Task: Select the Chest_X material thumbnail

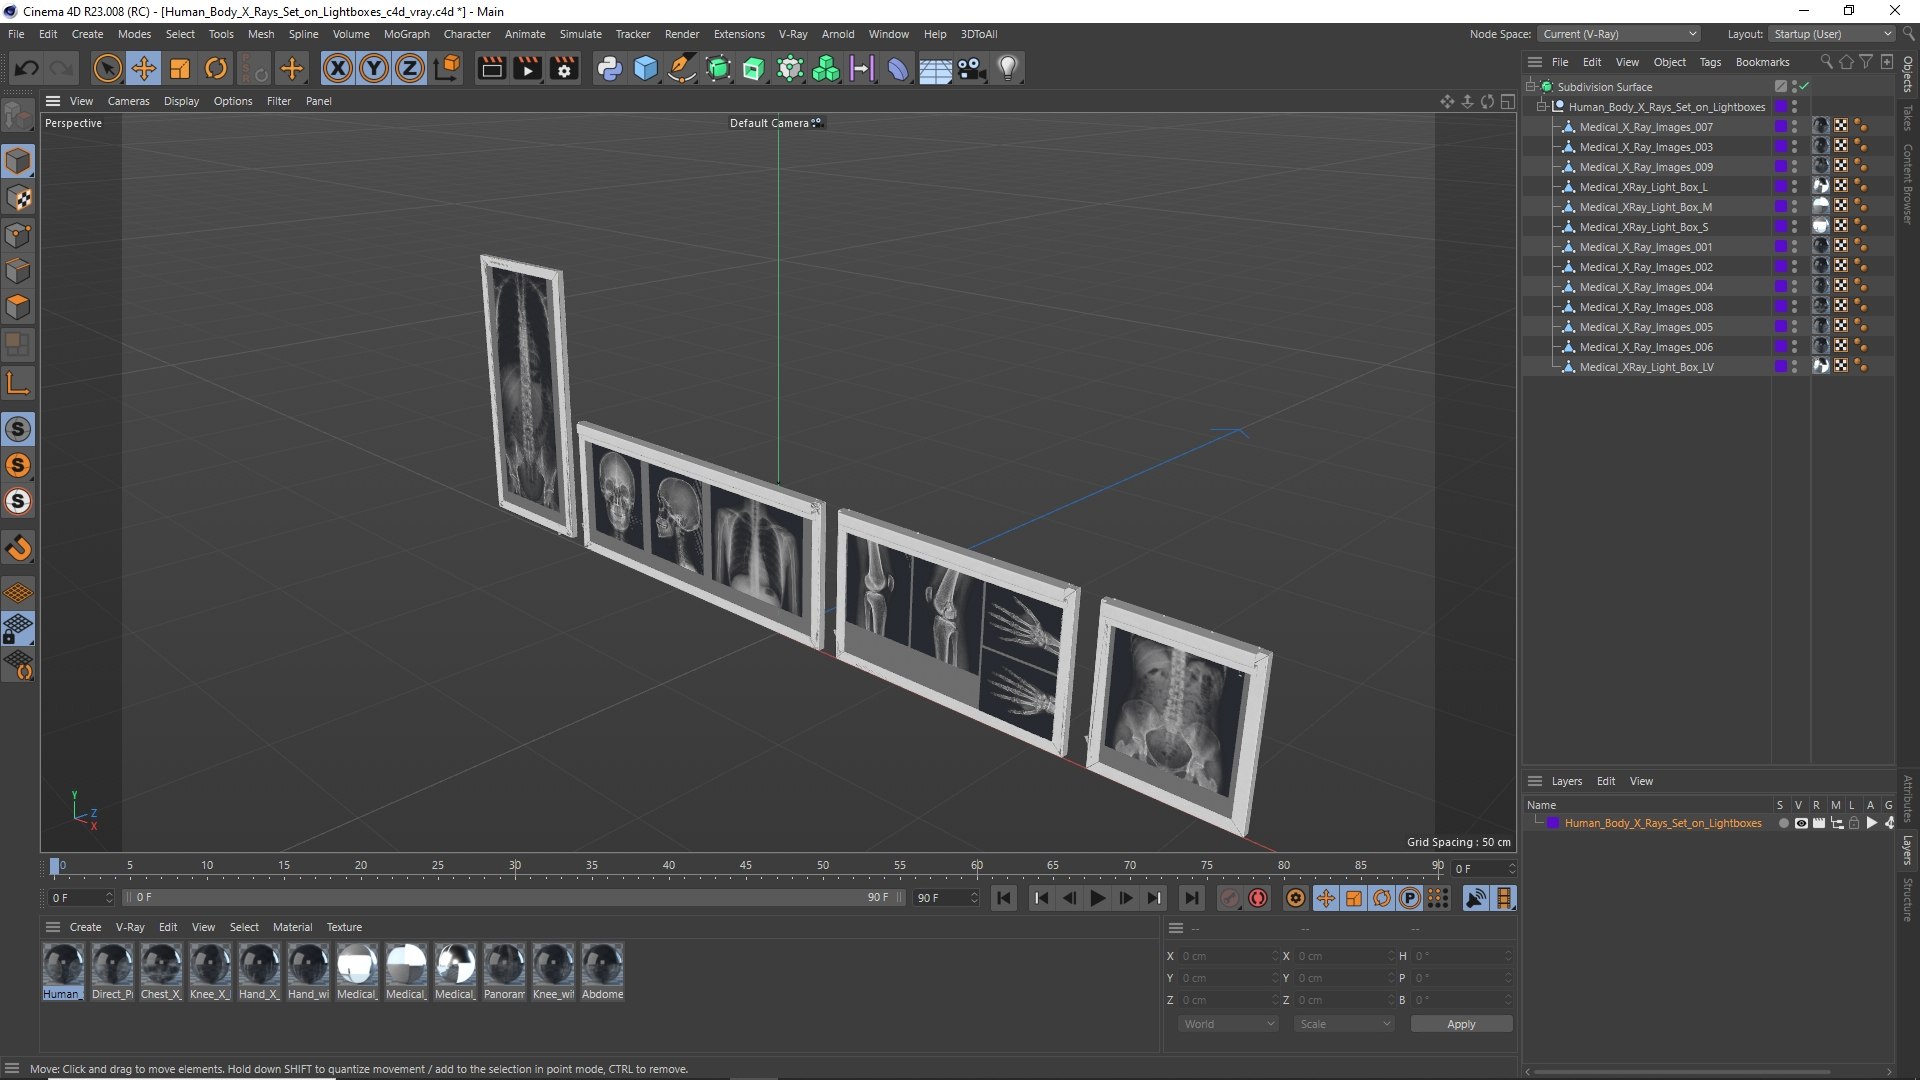Action: [x=161, y=965]
